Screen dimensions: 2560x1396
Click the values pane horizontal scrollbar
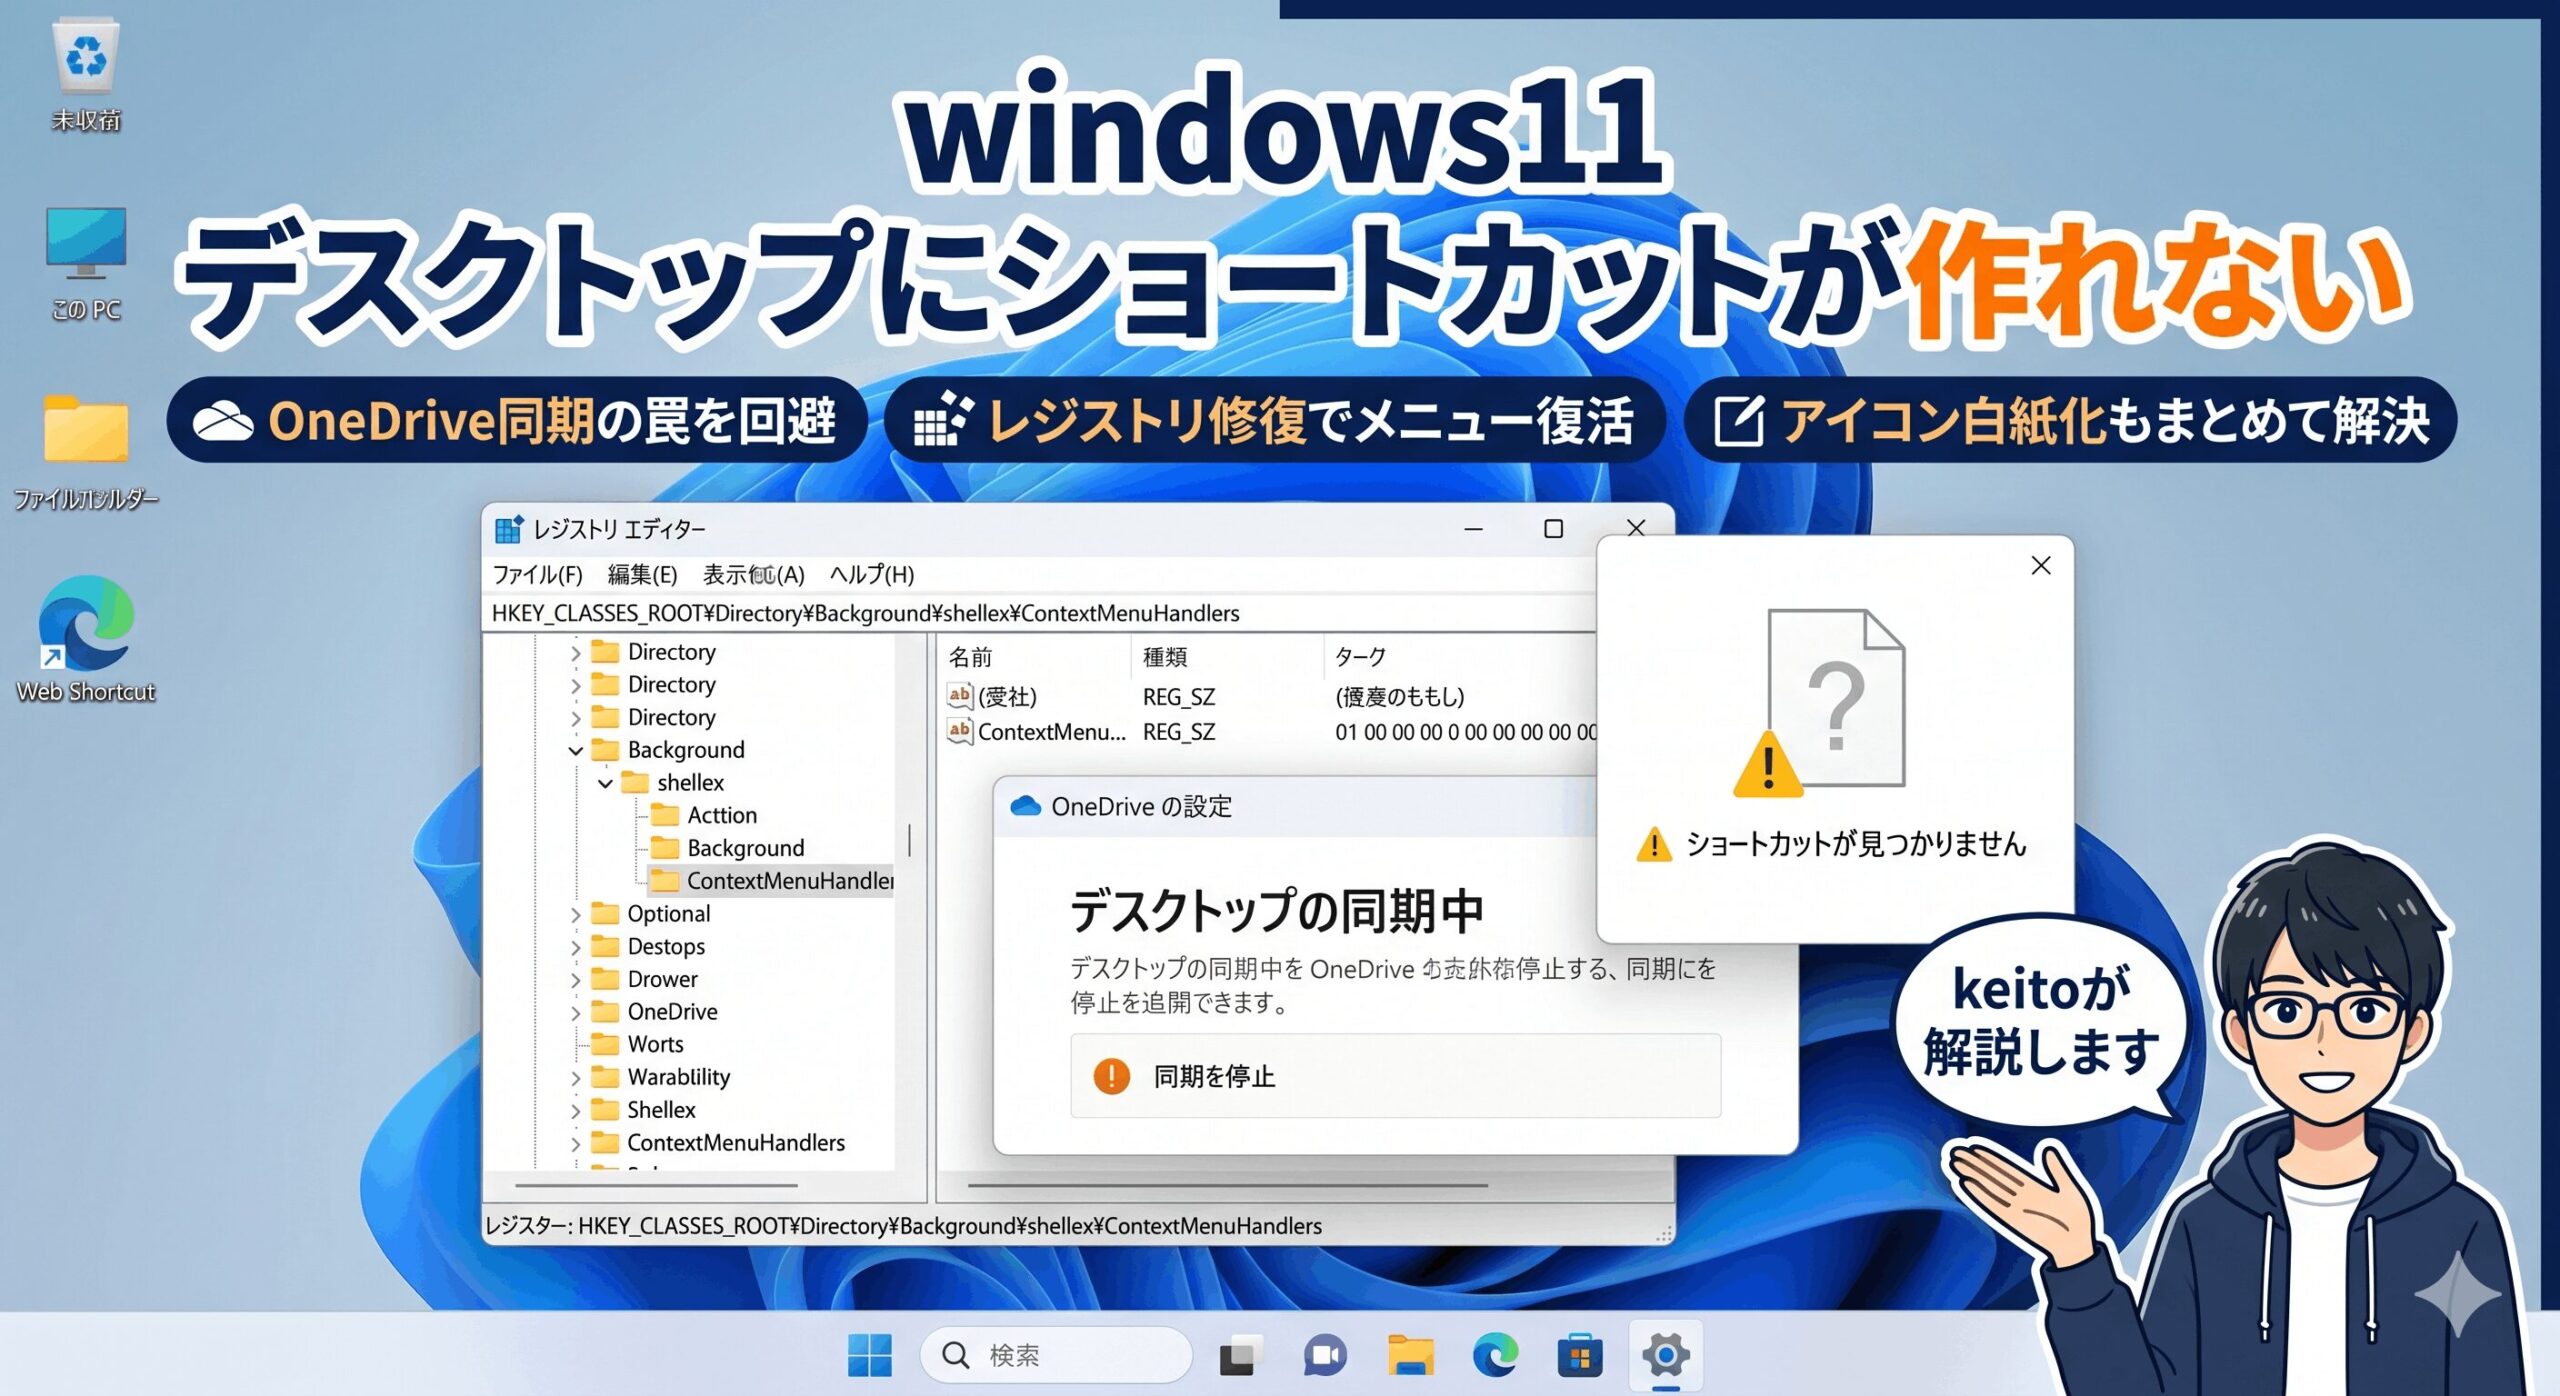click(x=1228, y=1186)
